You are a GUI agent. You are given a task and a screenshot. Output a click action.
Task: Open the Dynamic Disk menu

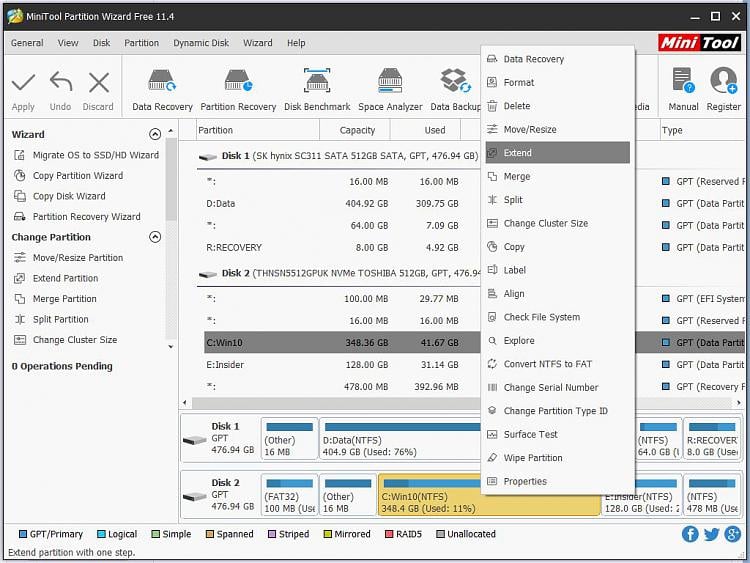201,43
